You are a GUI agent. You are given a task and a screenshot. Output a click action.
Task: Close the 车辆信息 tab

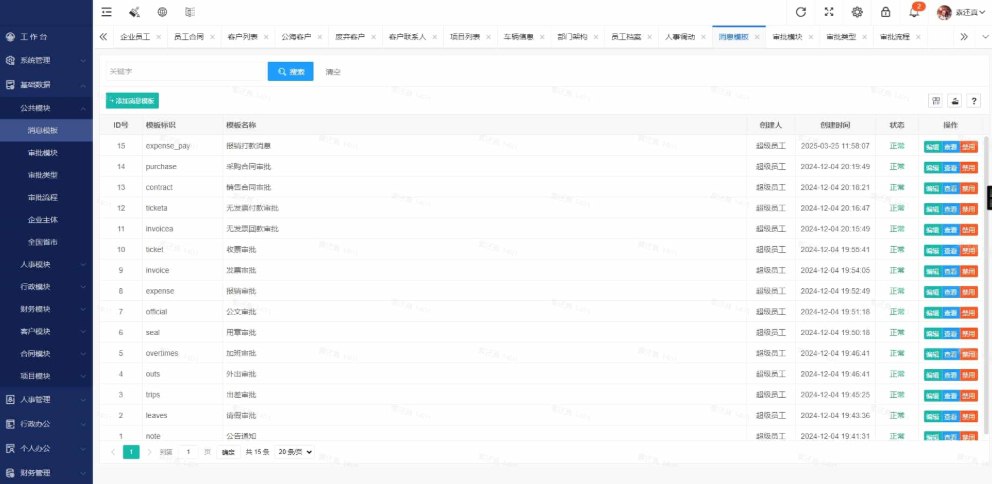542,37
